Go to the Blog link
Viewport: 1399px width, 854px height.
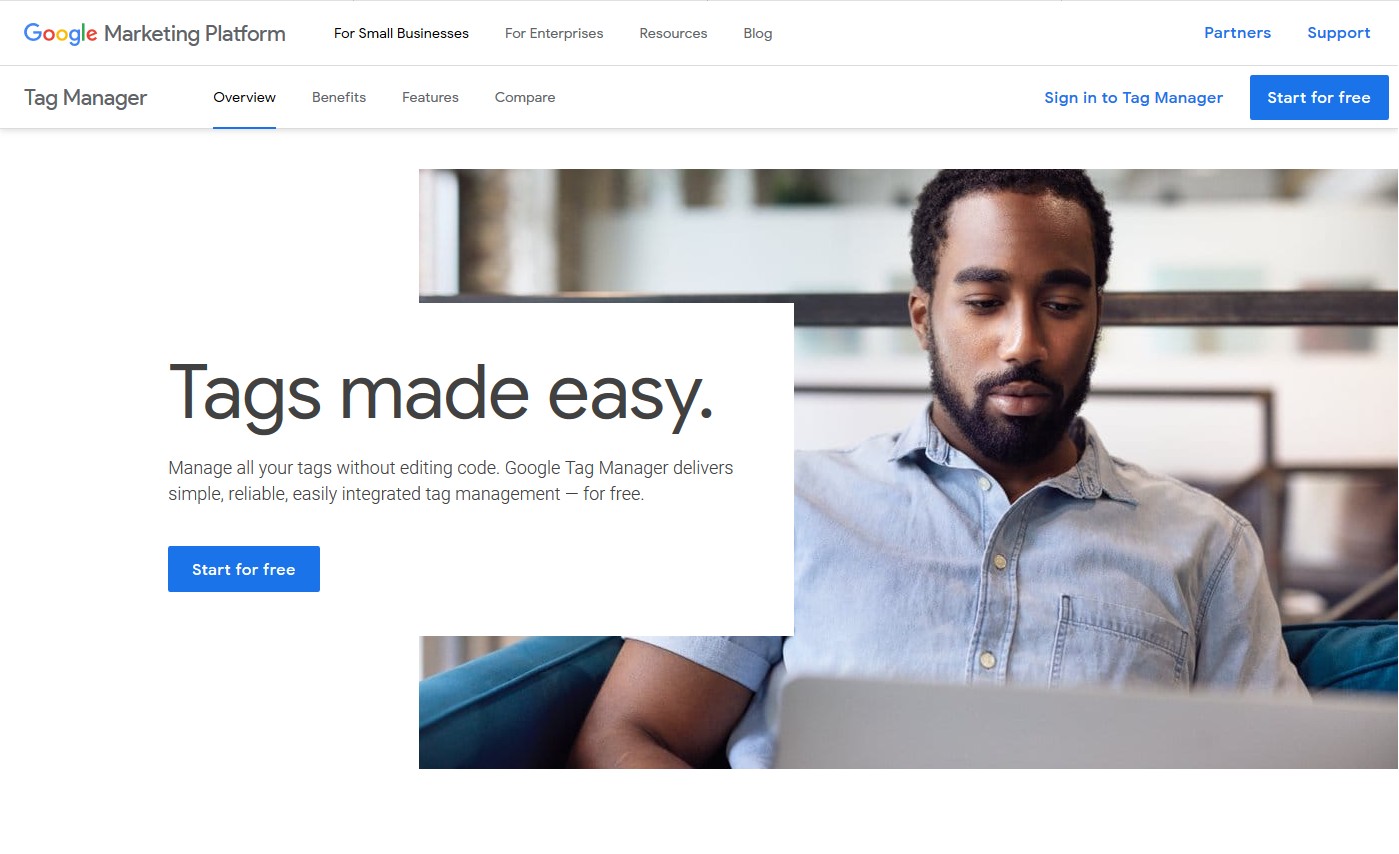(758, 33)
